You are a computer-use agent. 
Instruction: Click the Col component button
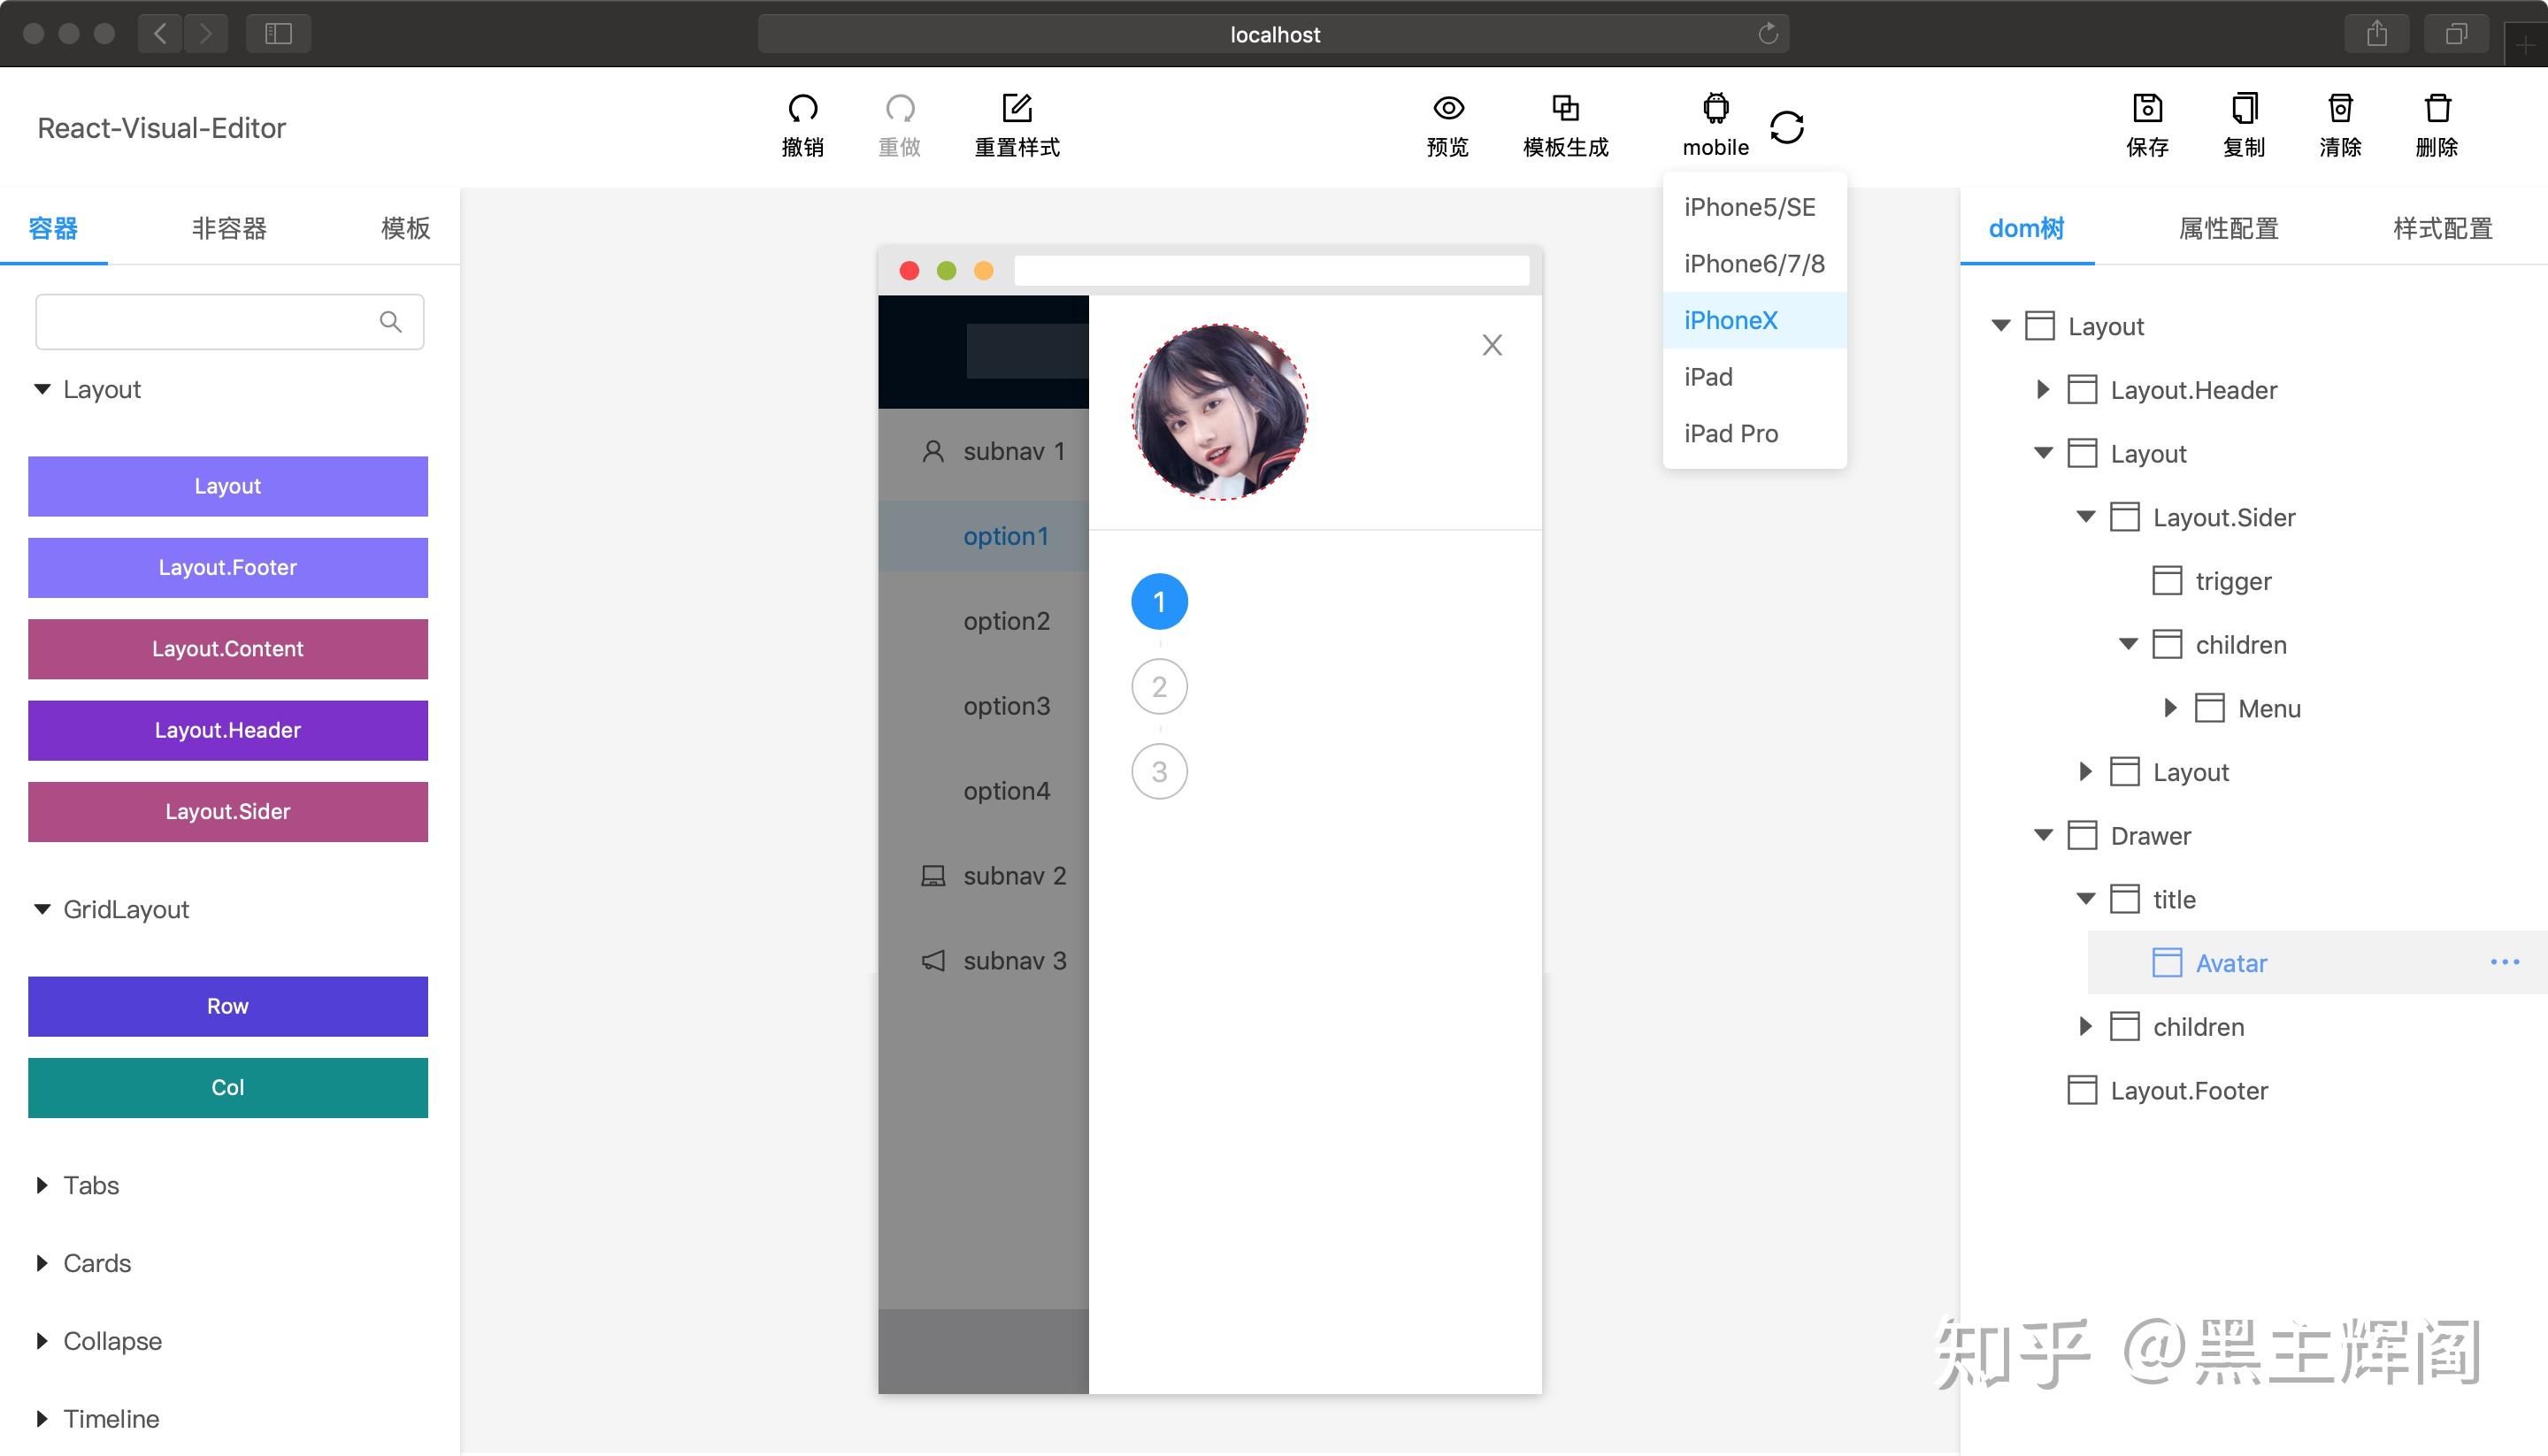click(x=227, y=1087)
